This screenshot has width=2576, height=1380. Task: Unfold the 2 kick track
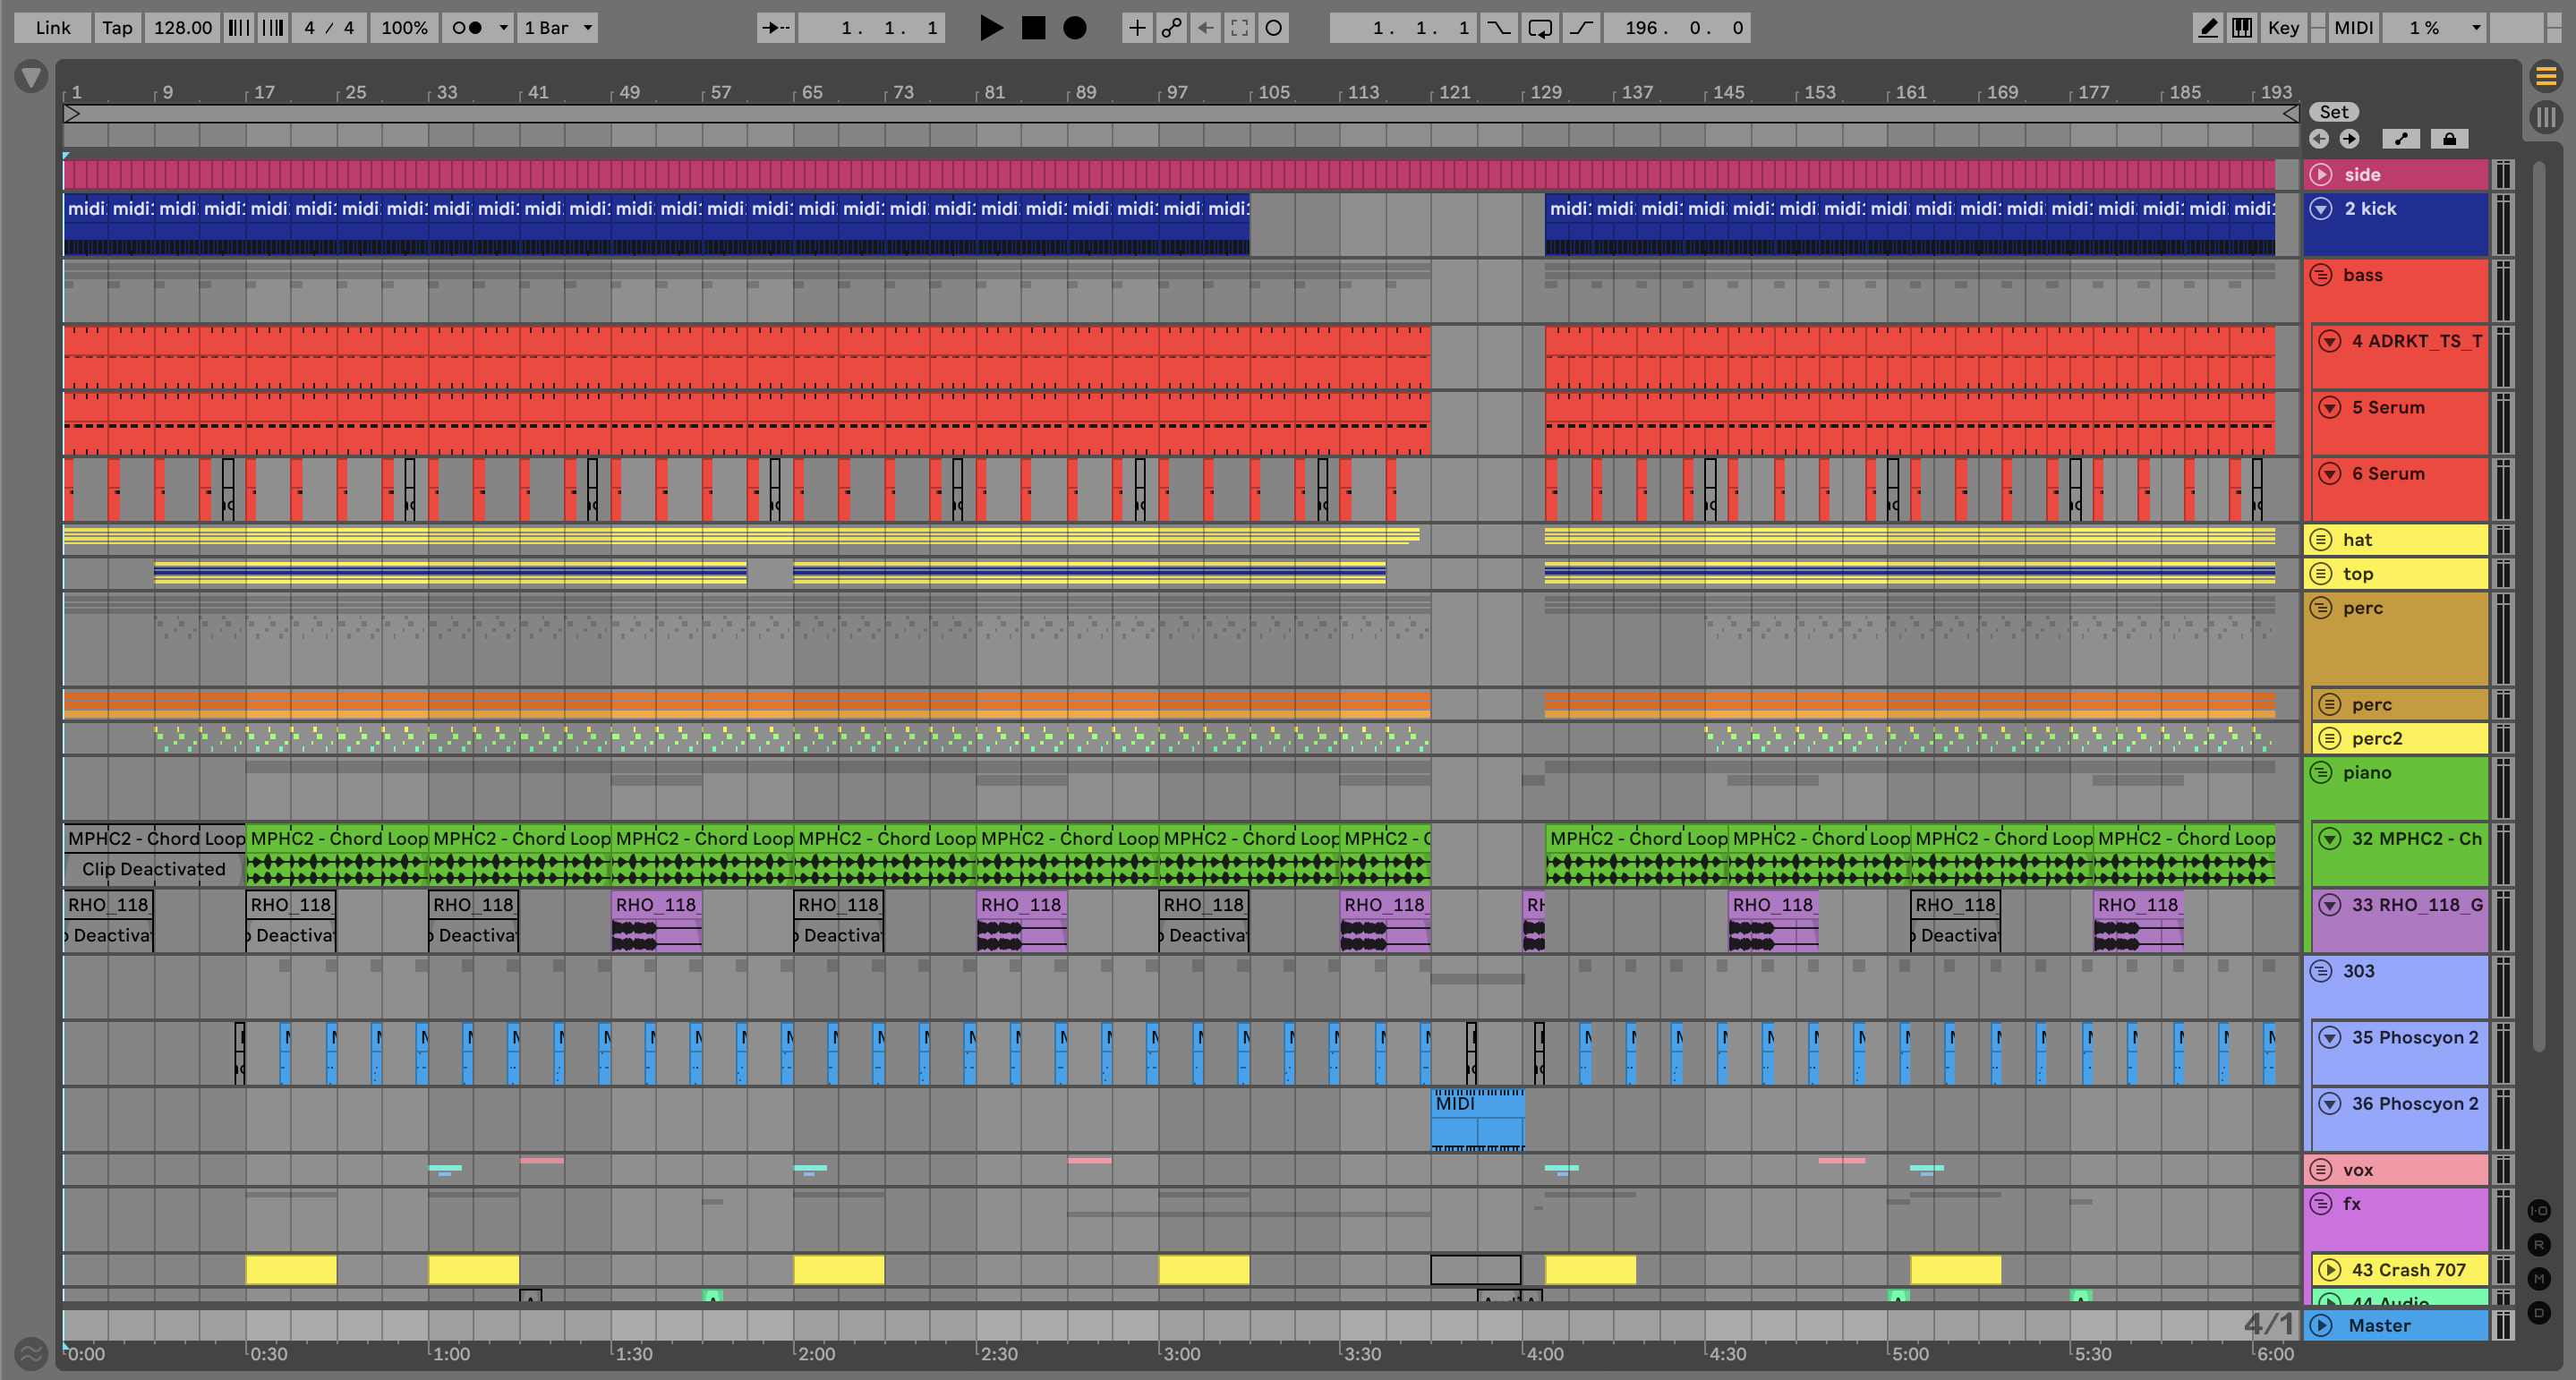point(2321,209)
